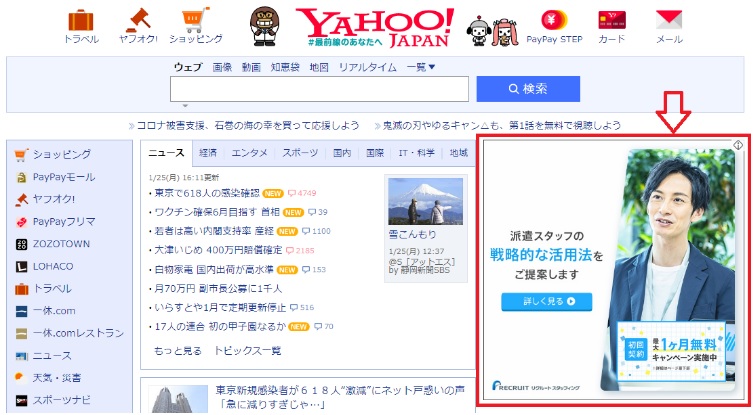The height and width of the screenshot is (415, 756).
Task: Click sidebar LOHACO icon
Action: coord(21,267)
